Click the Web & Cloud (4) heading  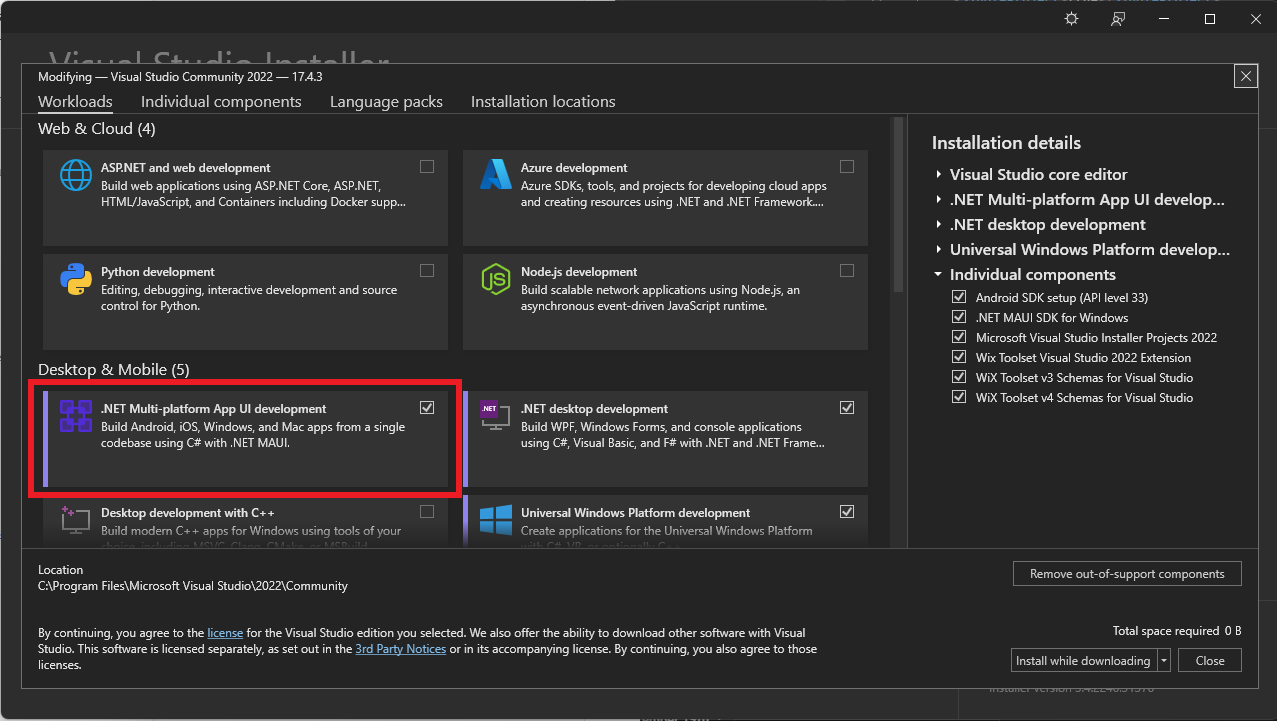click(97, 129)
